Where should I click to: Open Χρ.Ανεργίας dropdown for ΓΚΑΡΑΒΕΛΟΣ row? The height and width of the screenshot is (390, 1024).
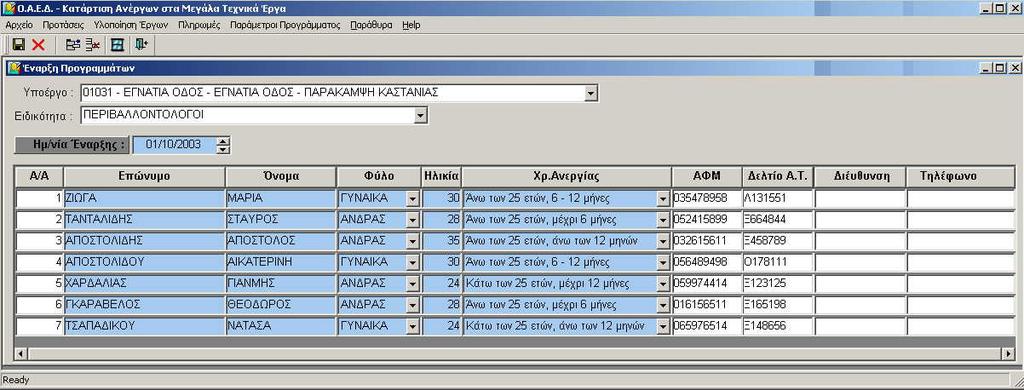point(663,305)
